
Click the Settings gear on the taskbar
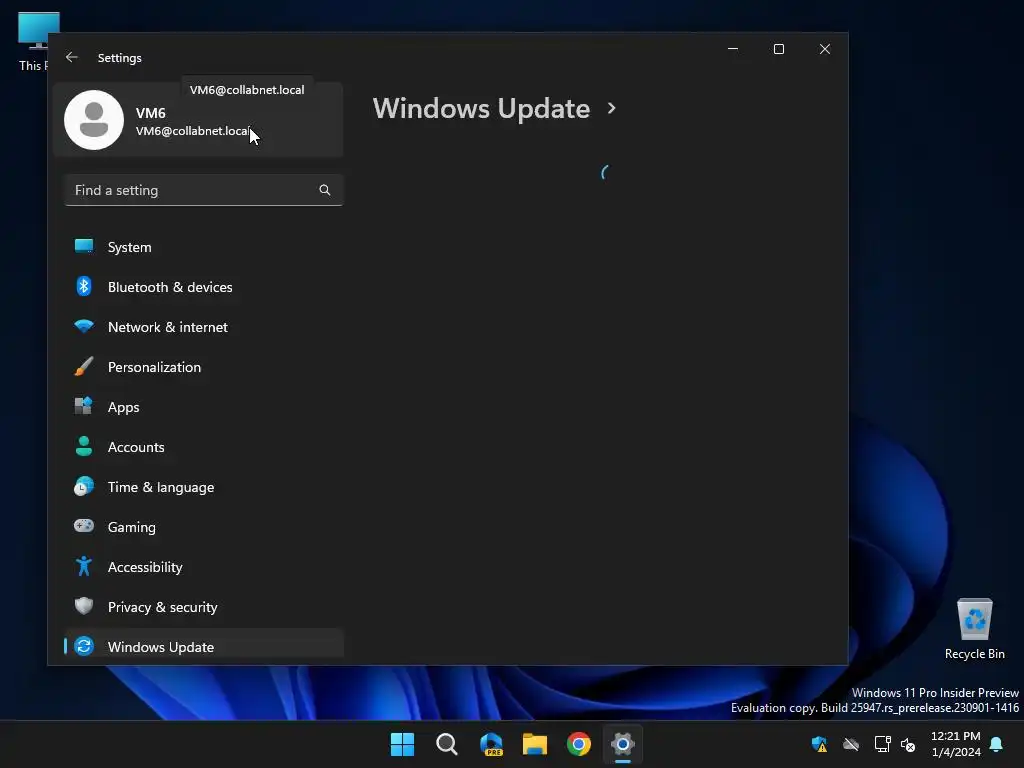[x=623, y=744]
